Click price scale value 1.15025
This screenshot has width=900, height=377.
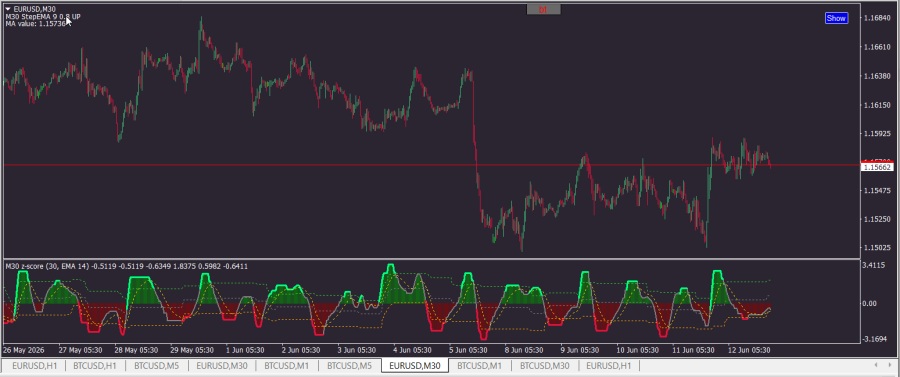point(876,248)
